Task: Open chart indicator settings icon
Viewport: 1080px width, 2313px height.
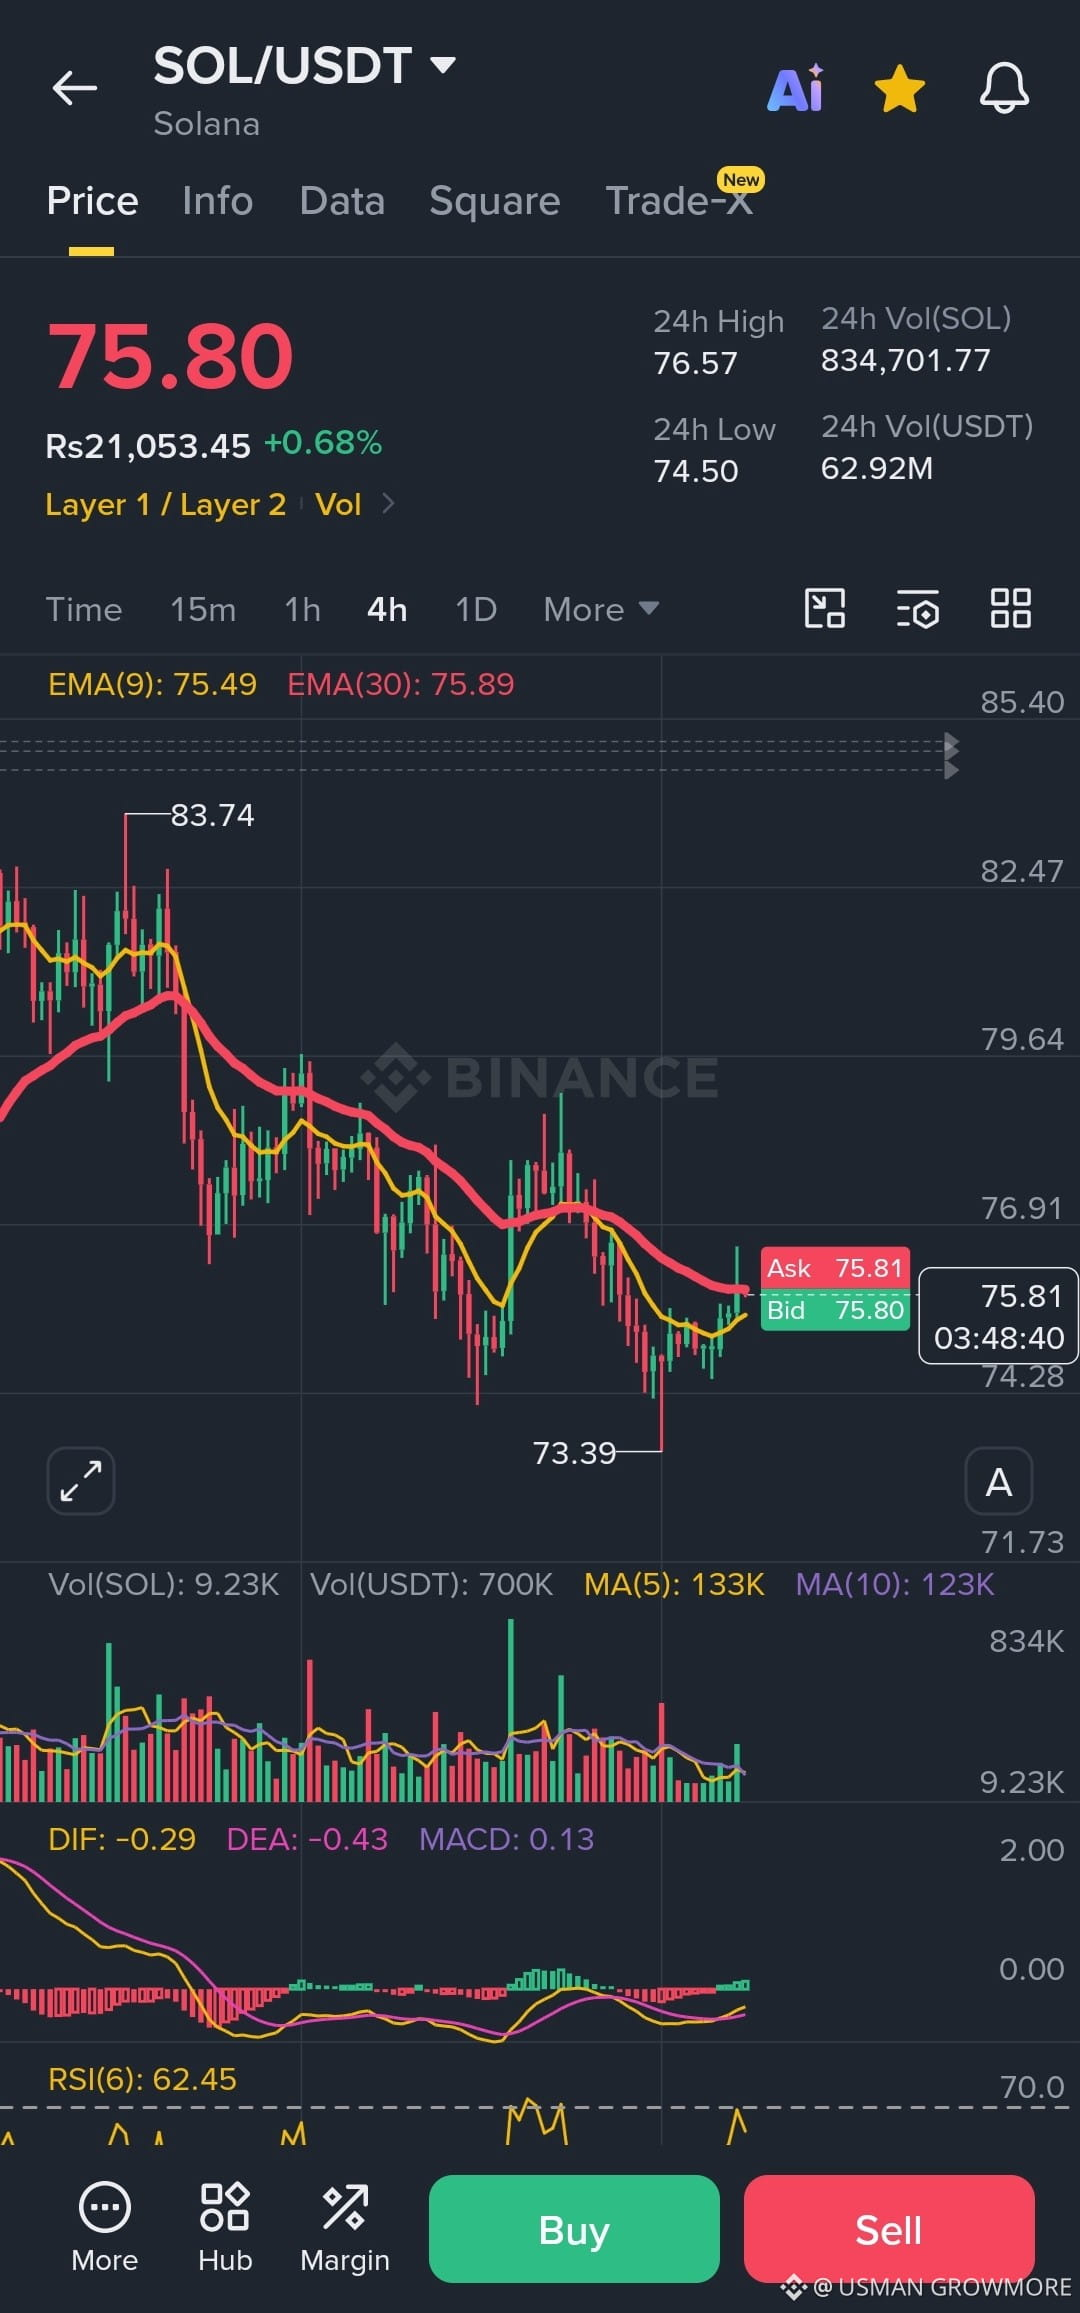Action: point(918,608)
